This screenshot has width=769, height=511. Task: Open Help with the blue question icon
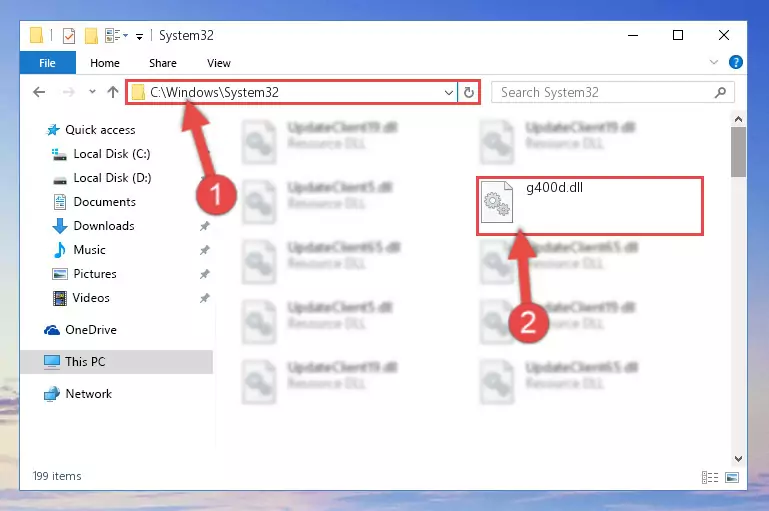pos(736,62)
